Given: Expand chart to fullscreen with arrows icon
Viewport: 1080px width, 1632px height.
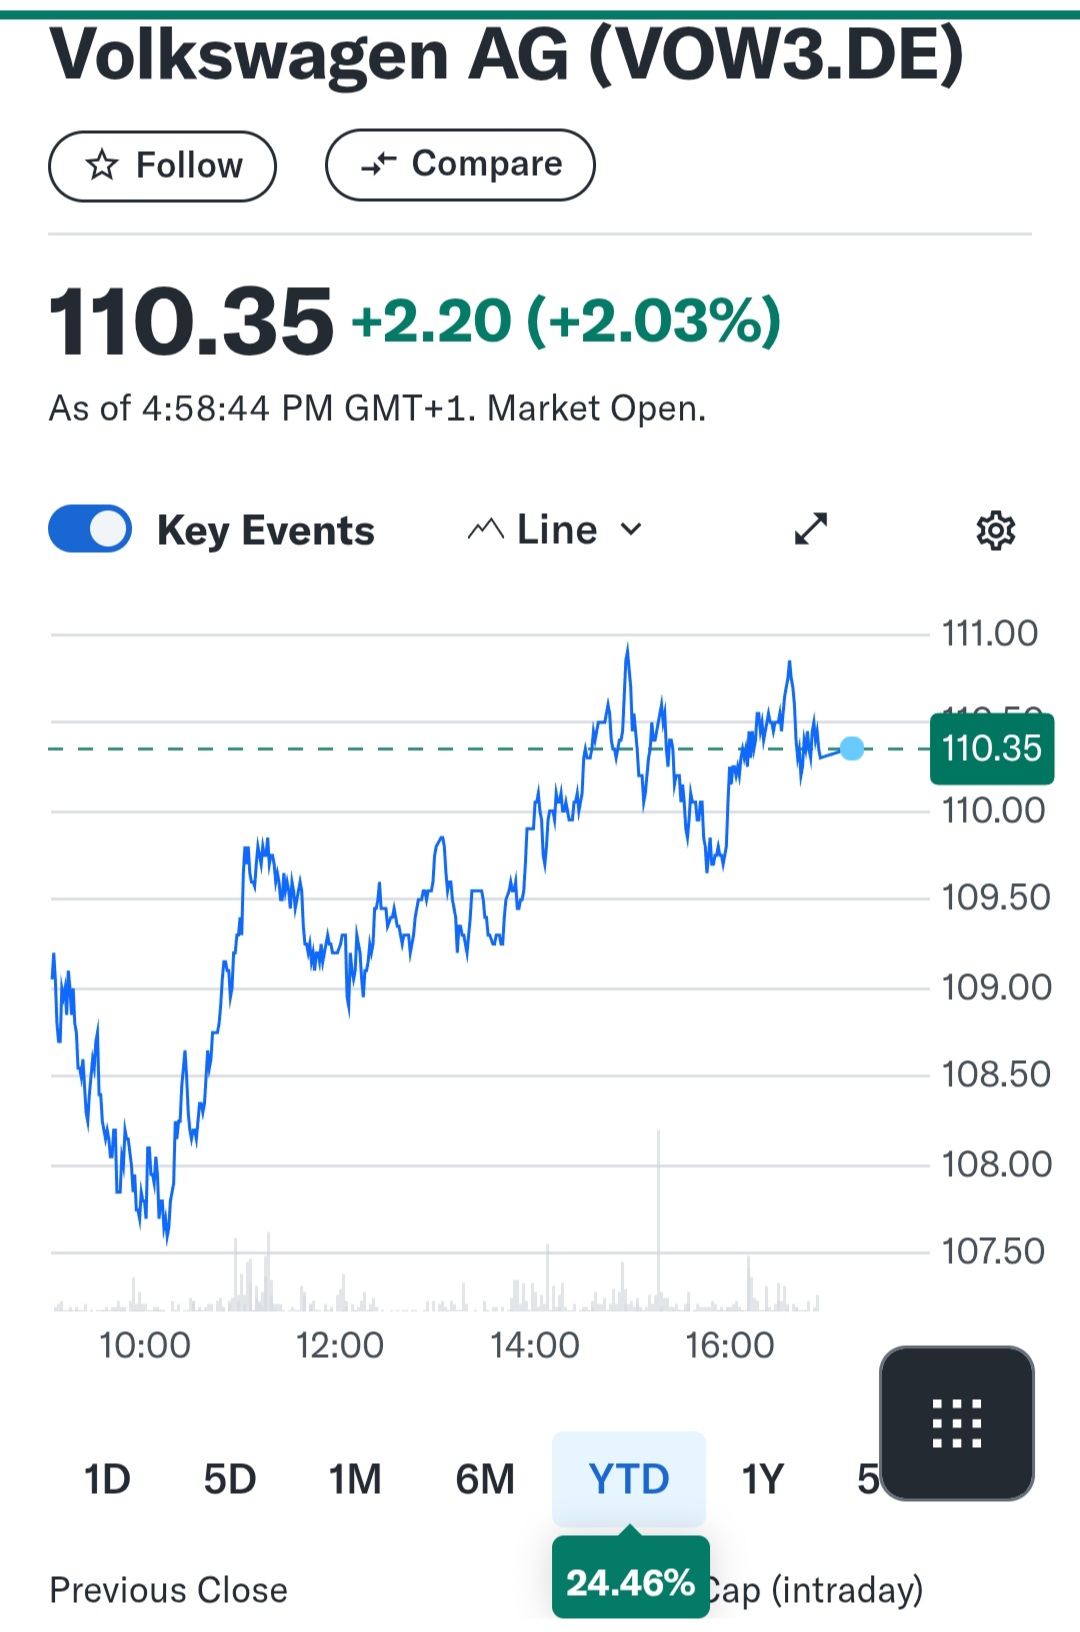Looking at the screenshot, I should click(x=811, y=529).
